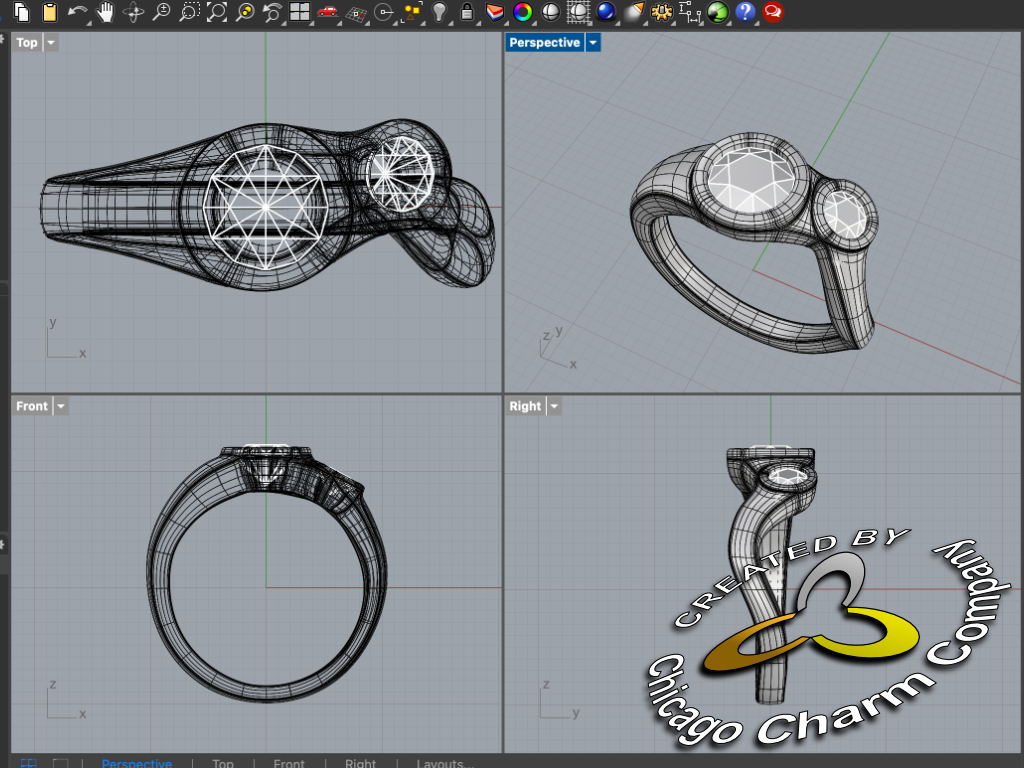Screen dimensions: 1024x768
Task: Click the red car icon
Action: point(327,12)
